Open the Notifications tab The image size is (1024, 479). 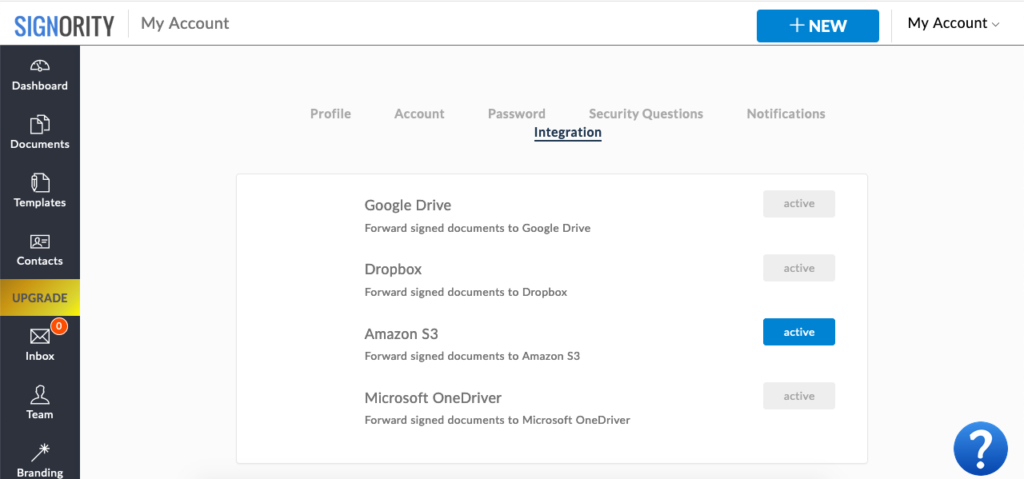[786, 114]
